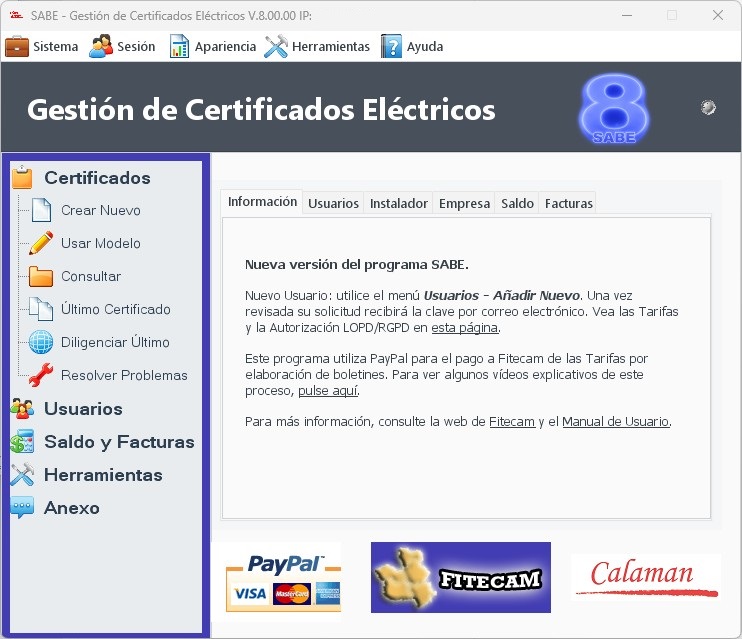The height and width of the screenshot is (639, 742).
Task: Click the Certificados clipboard icon
Action: (x=22, y=178)
